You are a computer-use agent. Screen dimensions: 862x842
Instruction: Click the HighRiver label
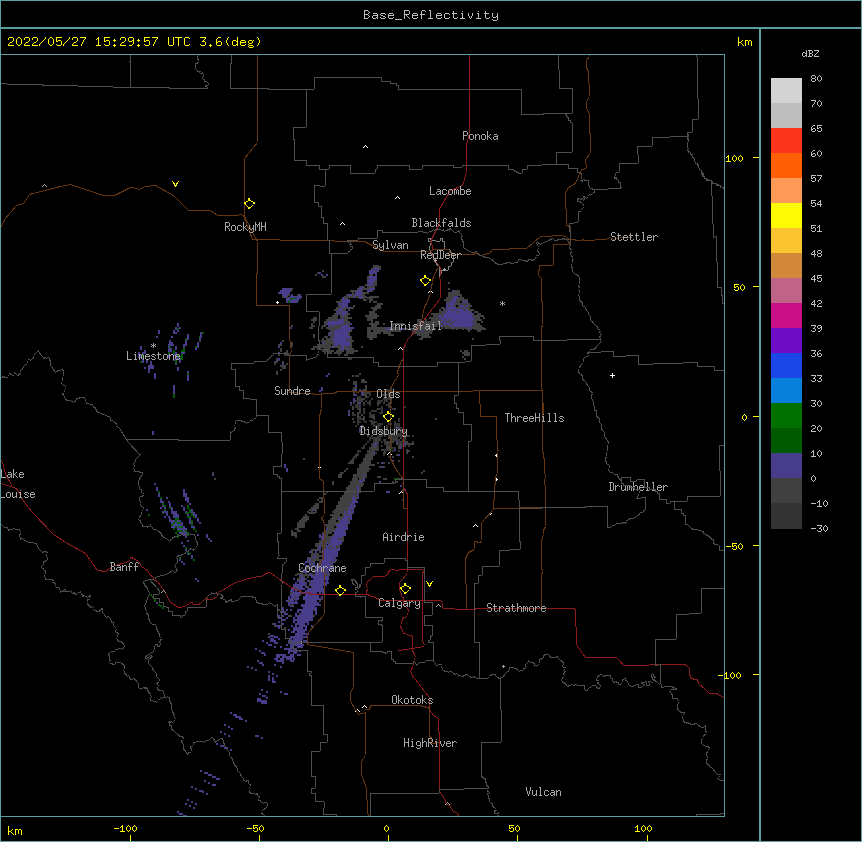(430, 743)
